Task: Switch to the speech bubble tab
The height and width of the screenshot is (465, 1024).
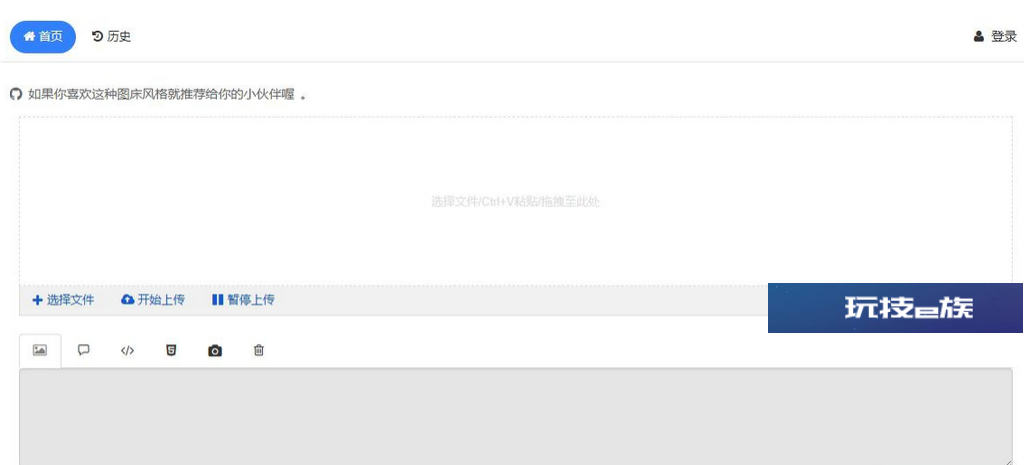Action: (x=84, y=350)
